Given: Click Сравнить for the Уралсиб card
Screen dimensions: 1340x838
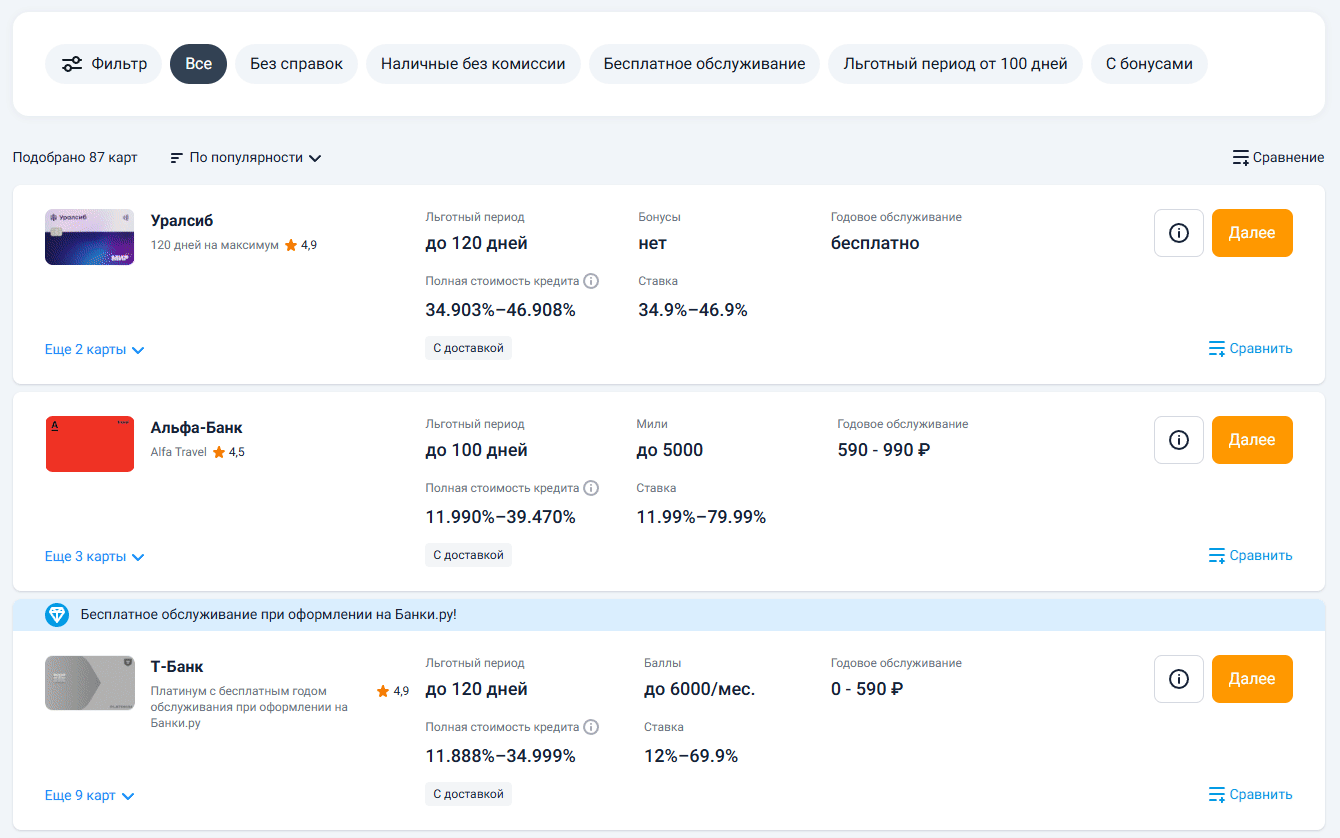Looking at the screenshot, I should (1250, 349).
